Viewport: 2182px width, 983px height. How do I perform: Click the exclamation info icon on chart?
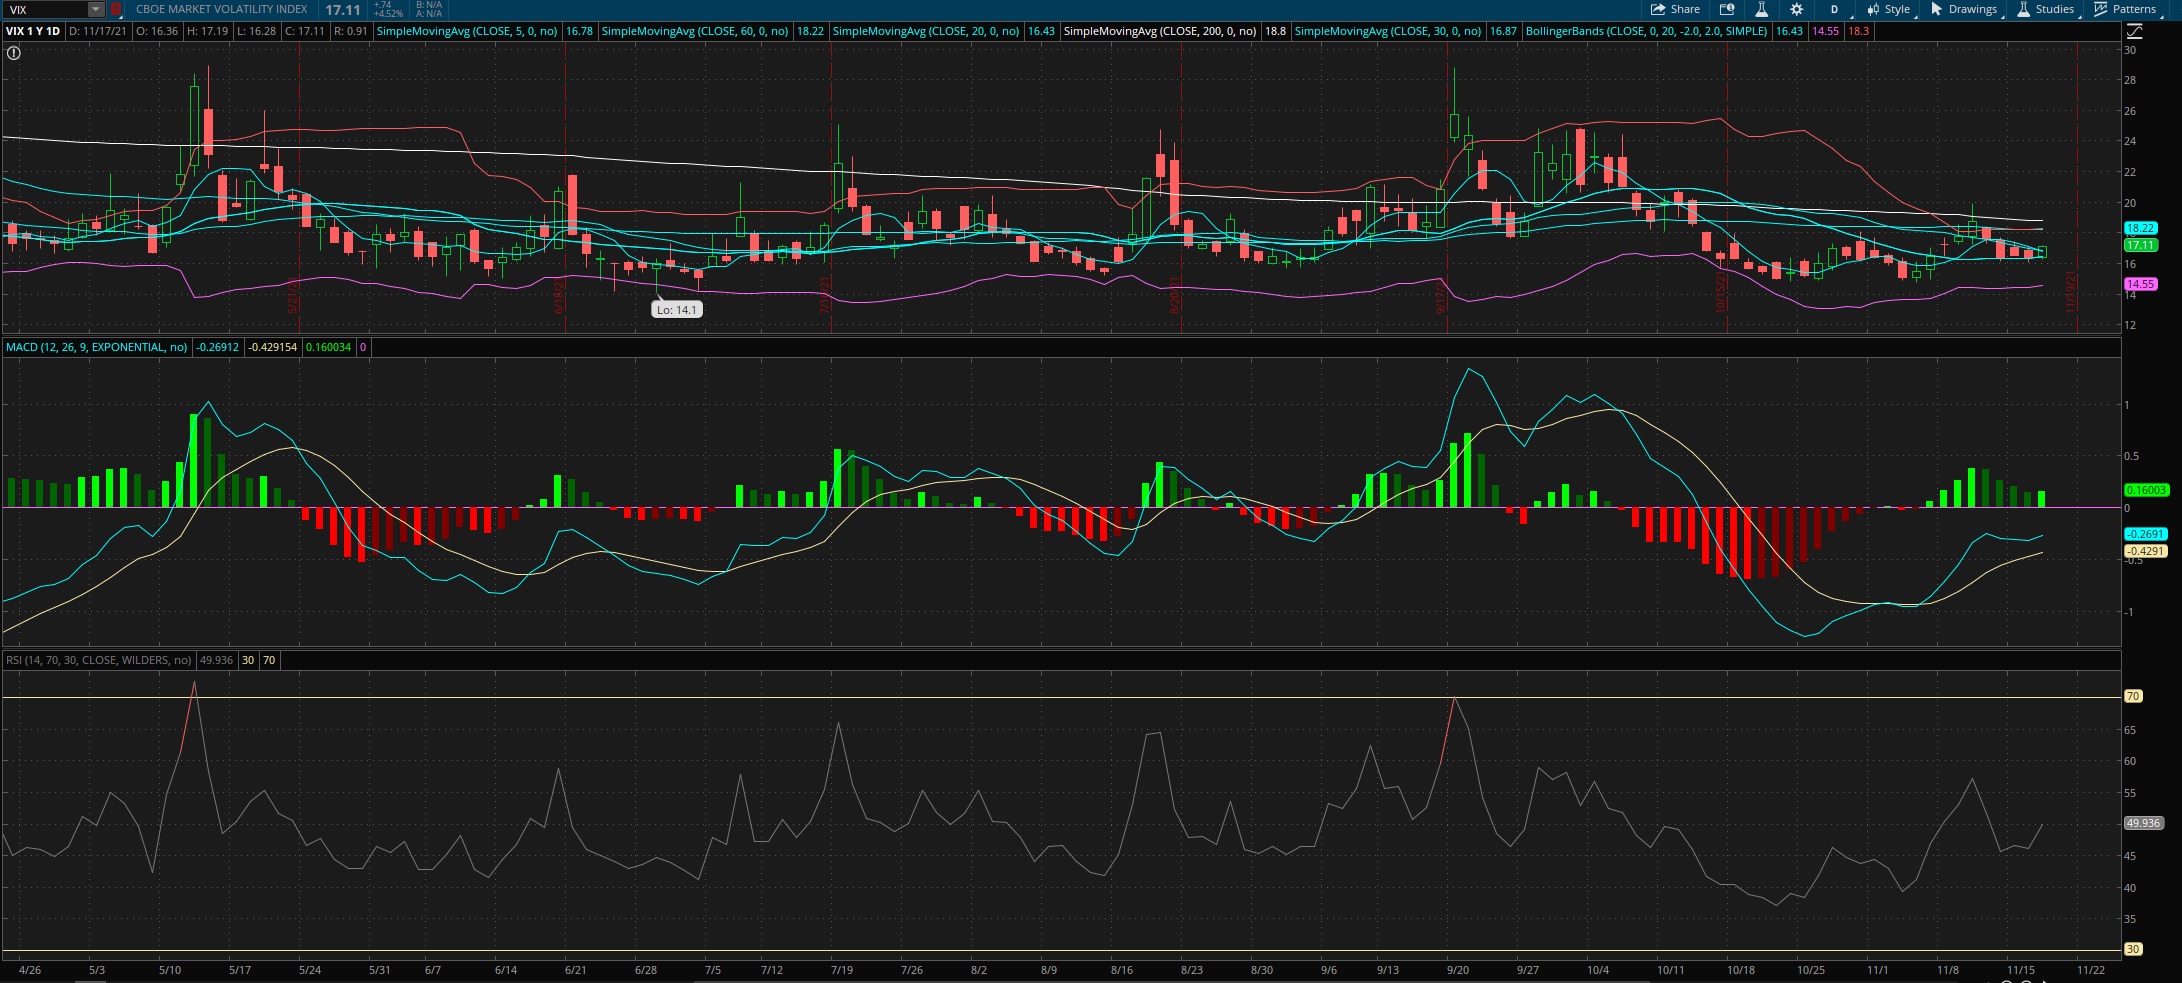(x=14, y=53)
